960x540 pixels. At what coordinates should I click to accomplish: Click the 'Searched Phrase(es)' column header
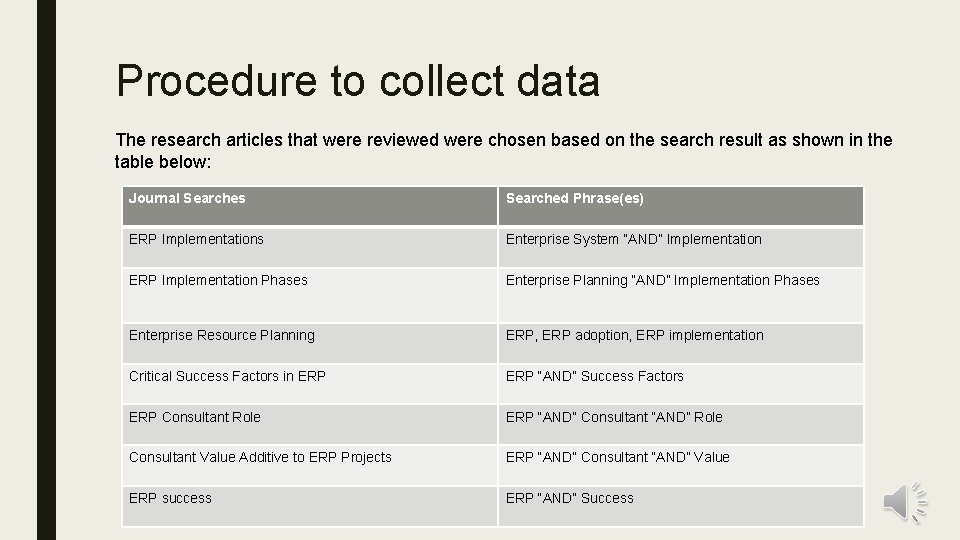[681, 206]
